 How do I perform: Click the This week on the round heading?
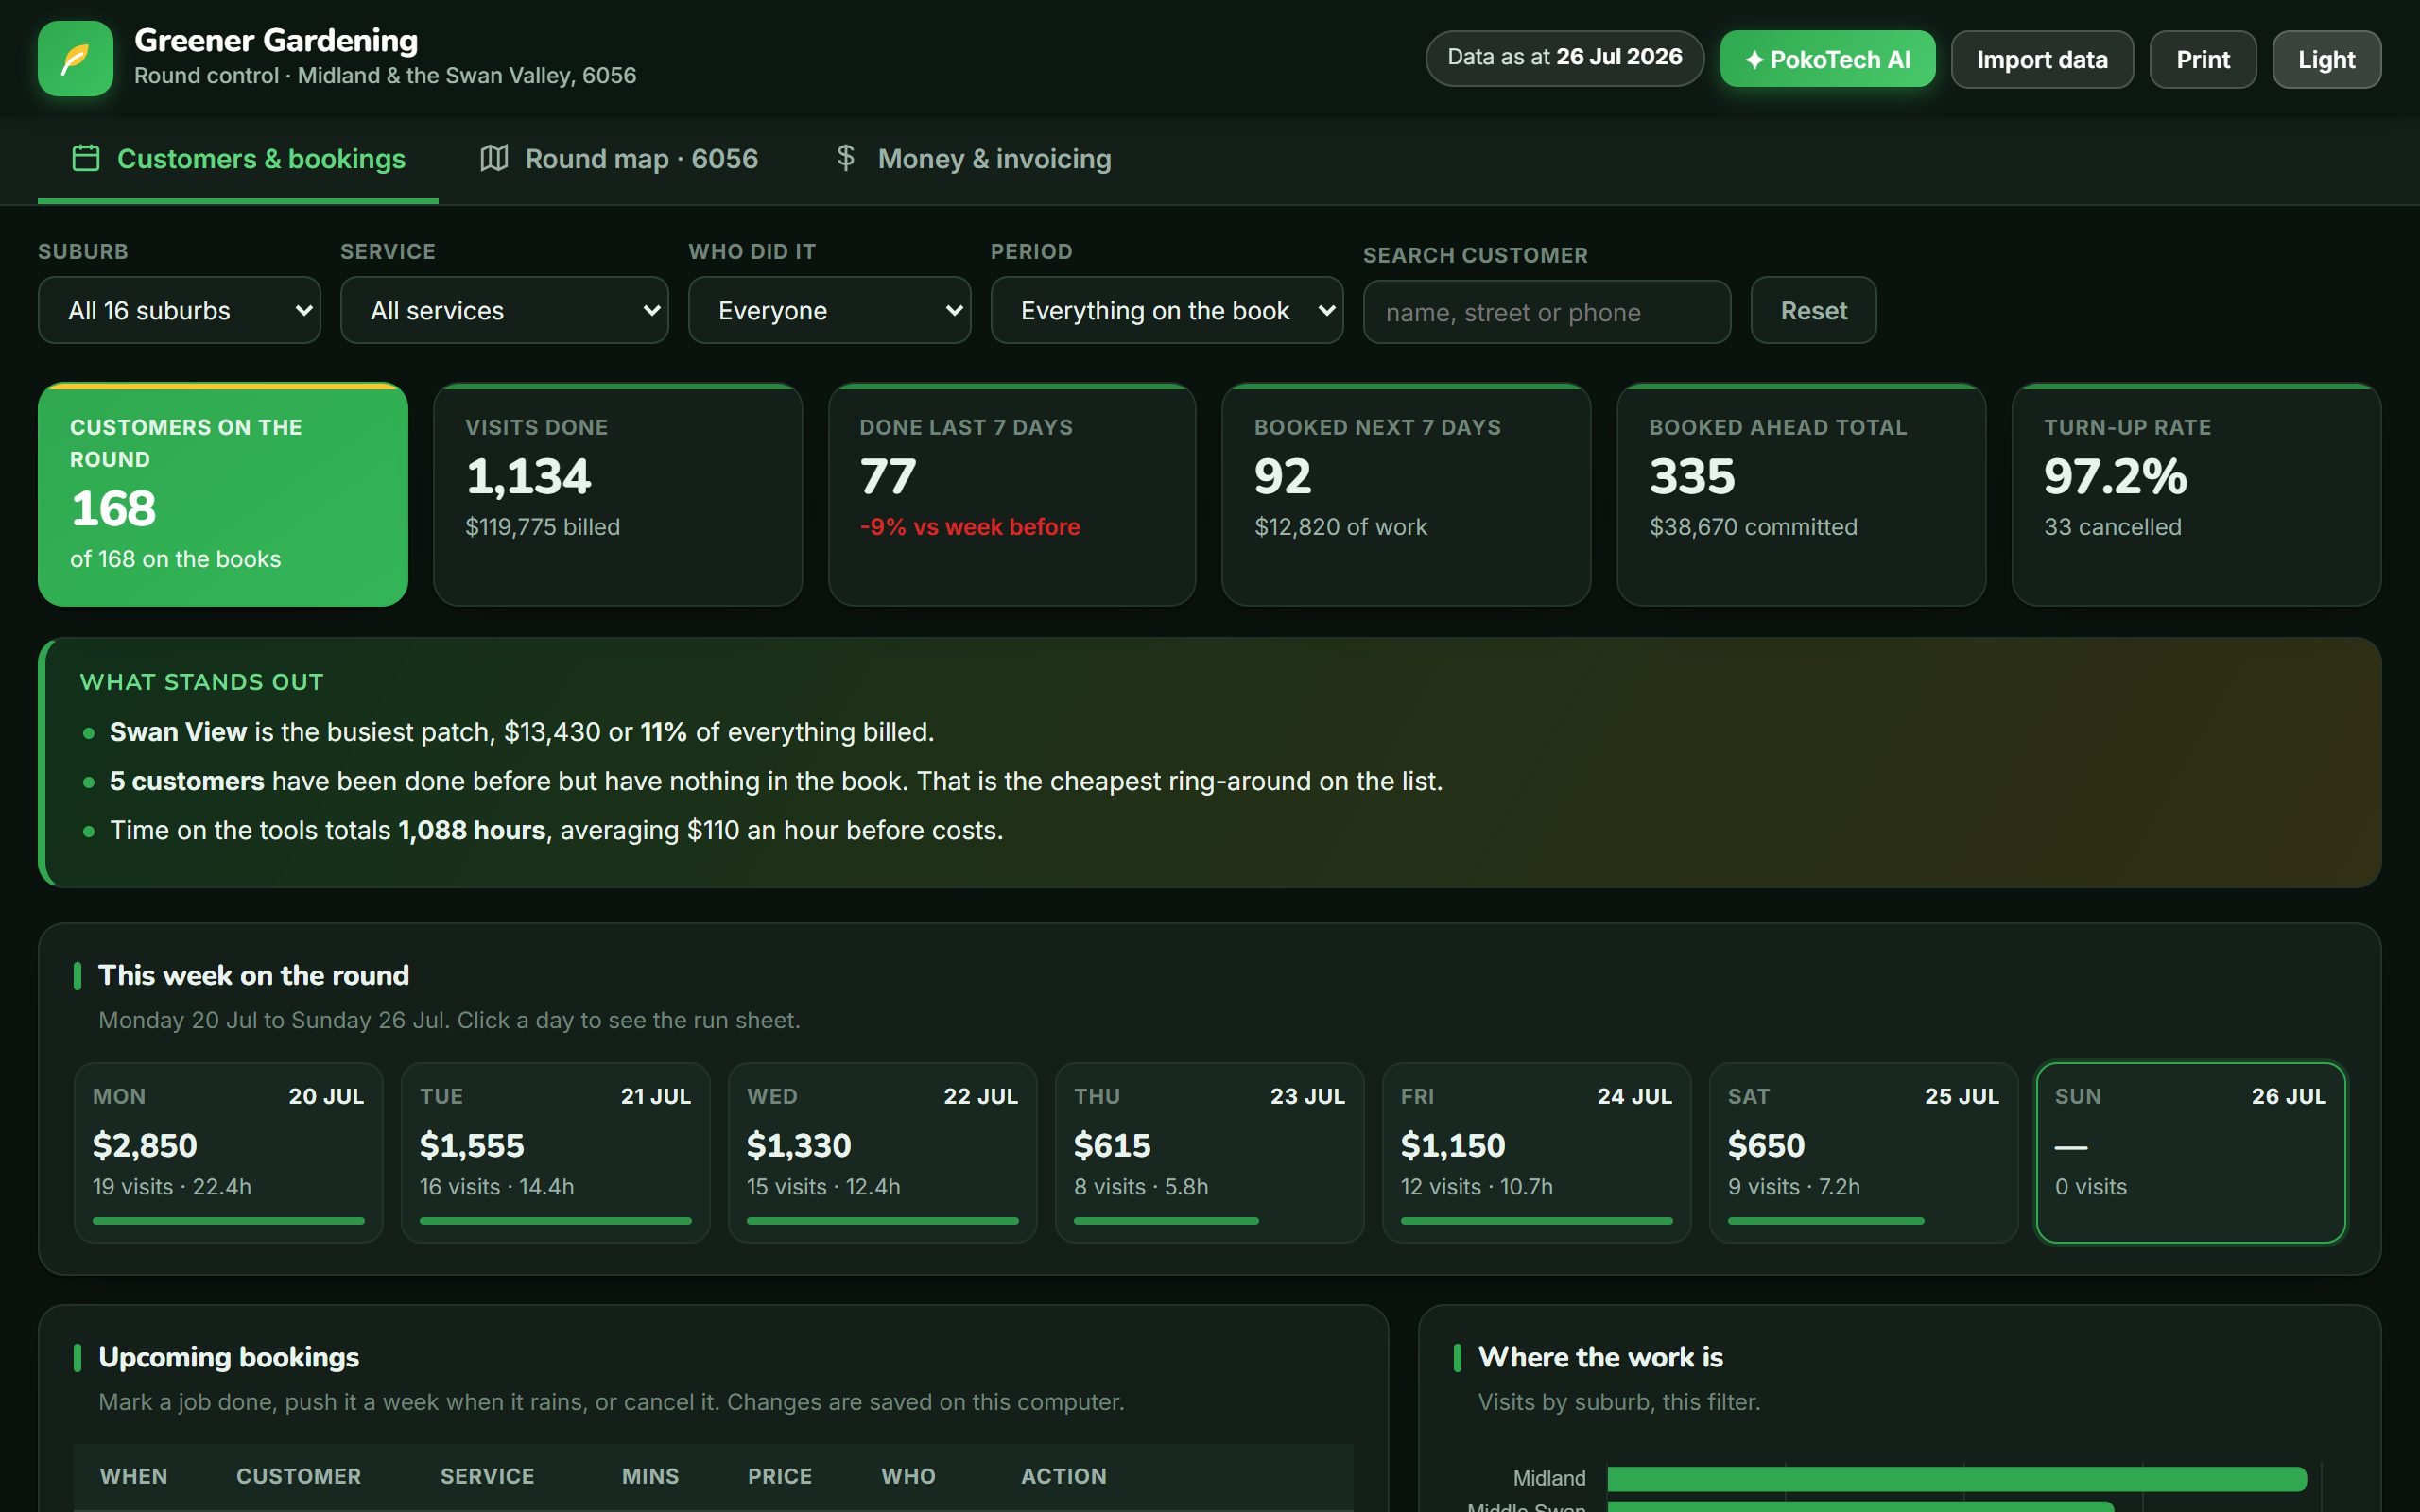pyautogui.click(x=254, y=975)
